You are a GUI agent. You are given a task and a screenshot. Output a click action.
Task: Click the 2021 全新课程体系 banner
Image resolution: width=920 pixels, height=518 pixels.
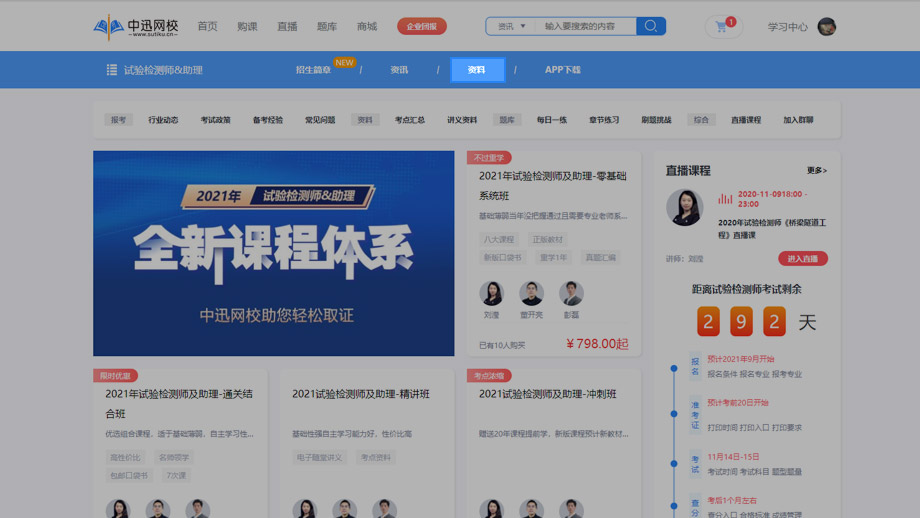click(x=273, y=253)
